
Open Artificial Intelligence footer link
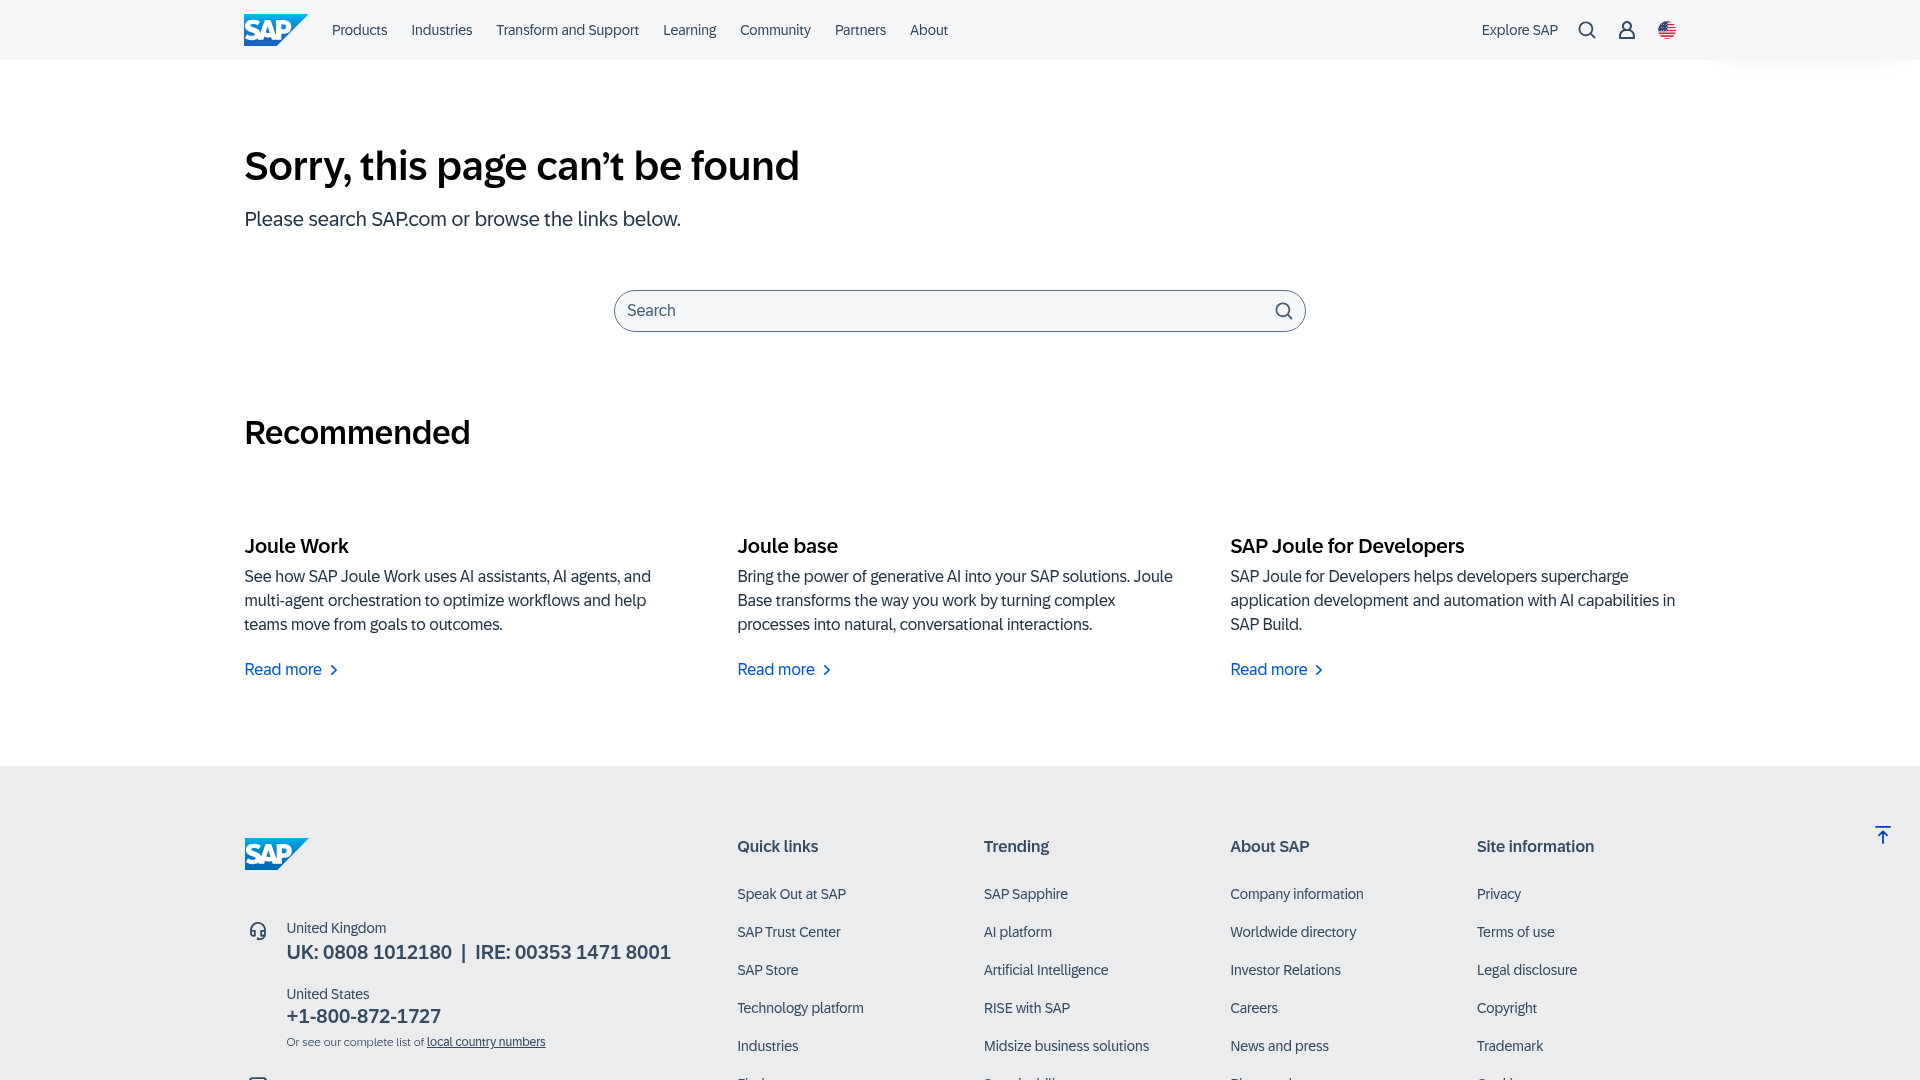[x=1045, y=970]
